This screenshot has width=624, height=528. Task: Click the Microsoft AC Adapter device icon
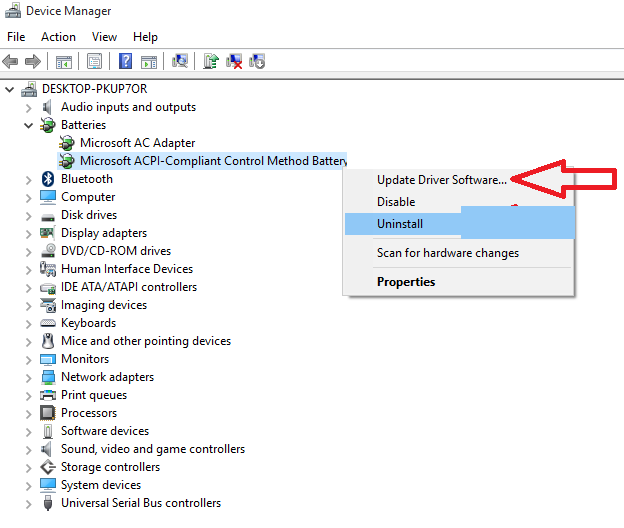(x=66, y=143)
